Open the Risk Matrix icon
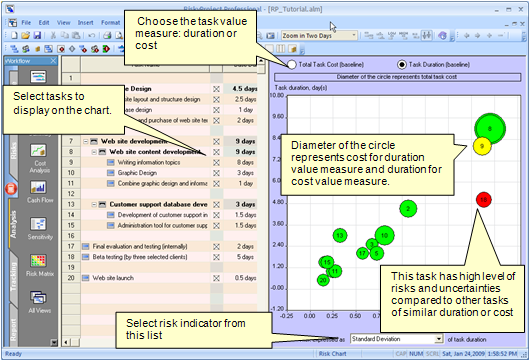530x361 pixels. pos(39,261)
